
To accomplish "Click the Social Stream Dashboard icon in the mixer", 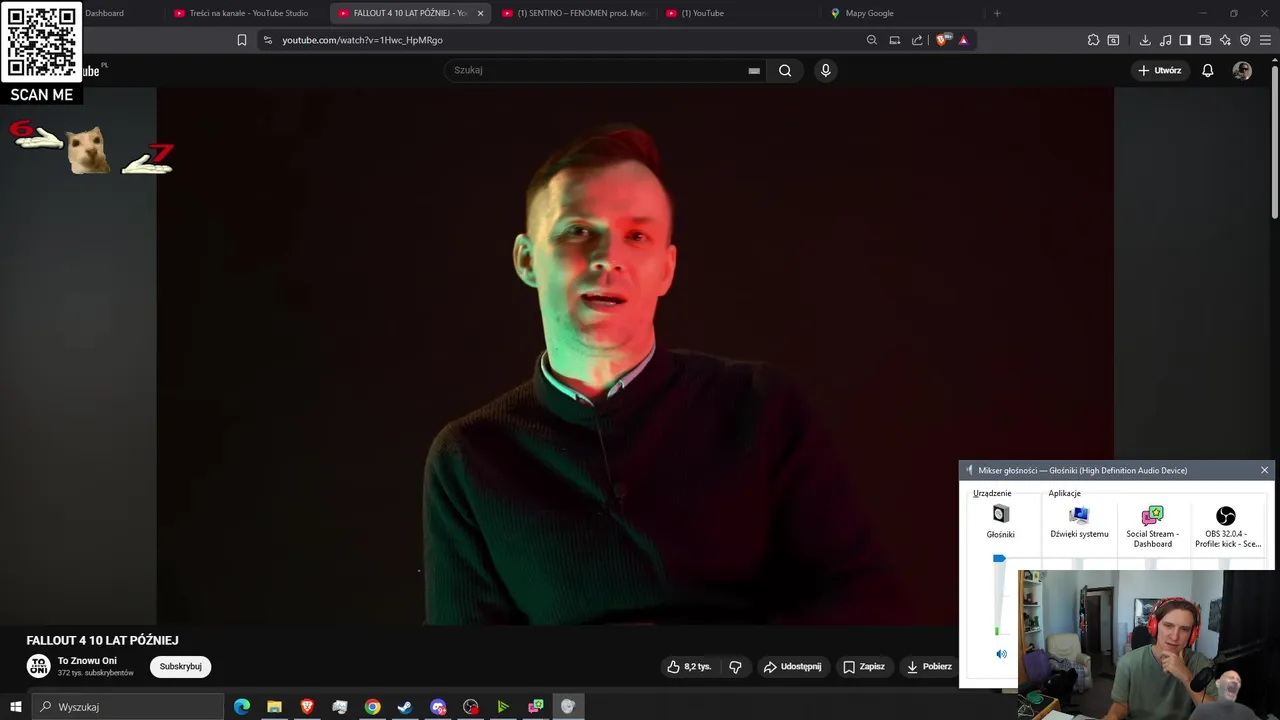I will coord(1152,515).
